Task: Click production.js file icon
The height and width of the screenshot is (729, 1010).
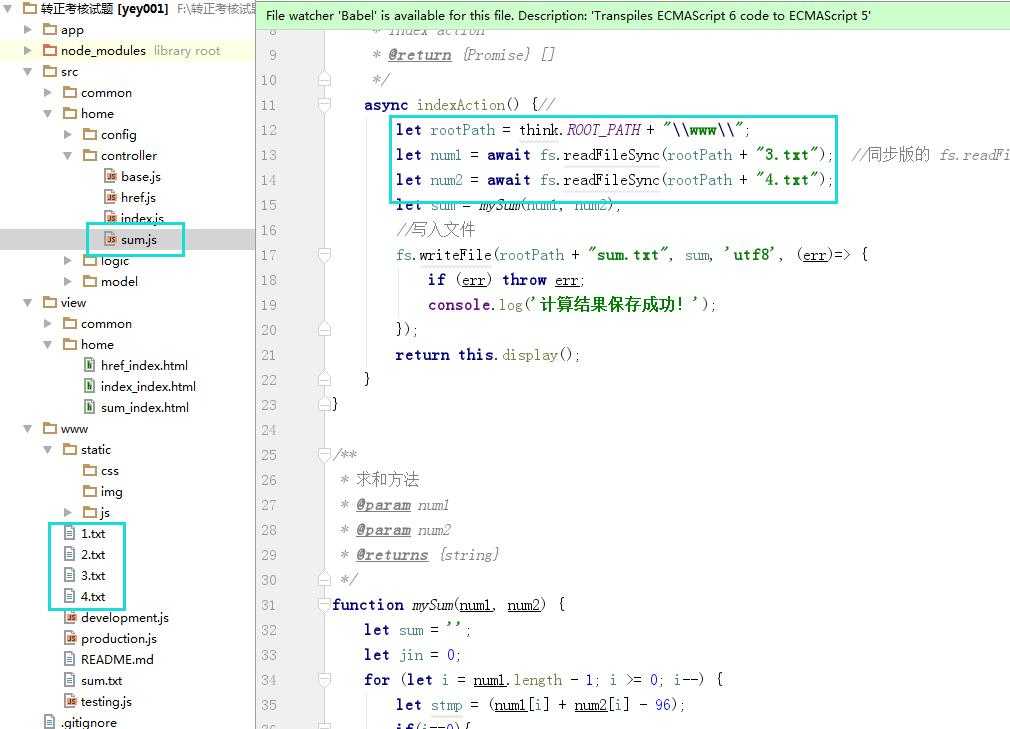Action: click(x=71, y=638)
